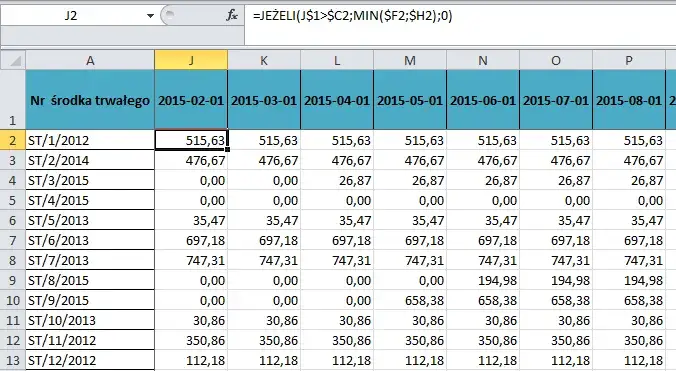Screen dimensions: 676x371
Task: Select cell ST/3/2015
Action: click(x=90, y=180)
